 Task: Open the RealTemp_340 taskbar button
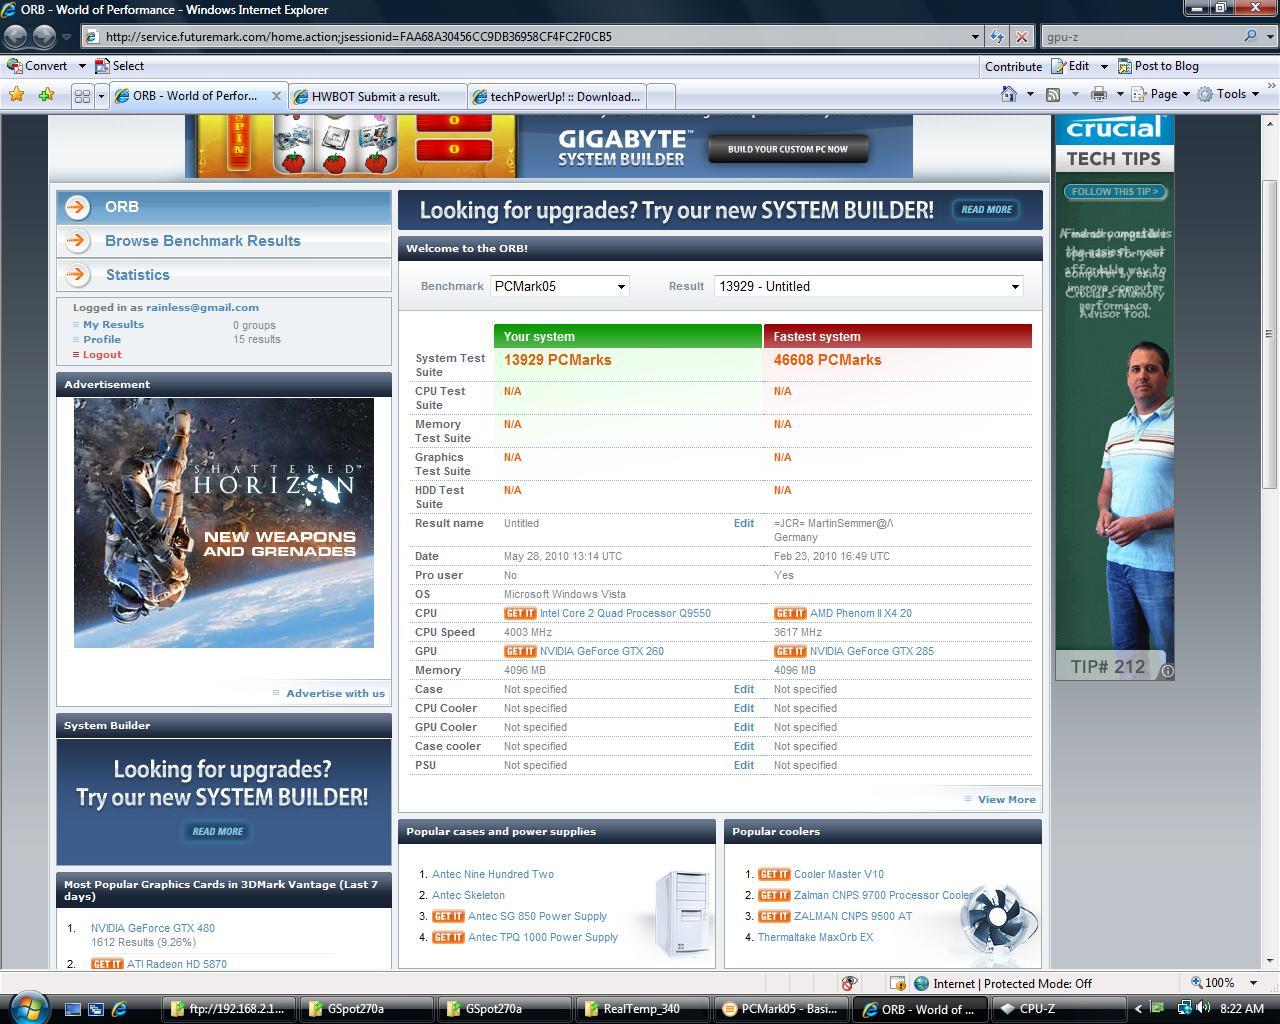[x=644, y=1009]
